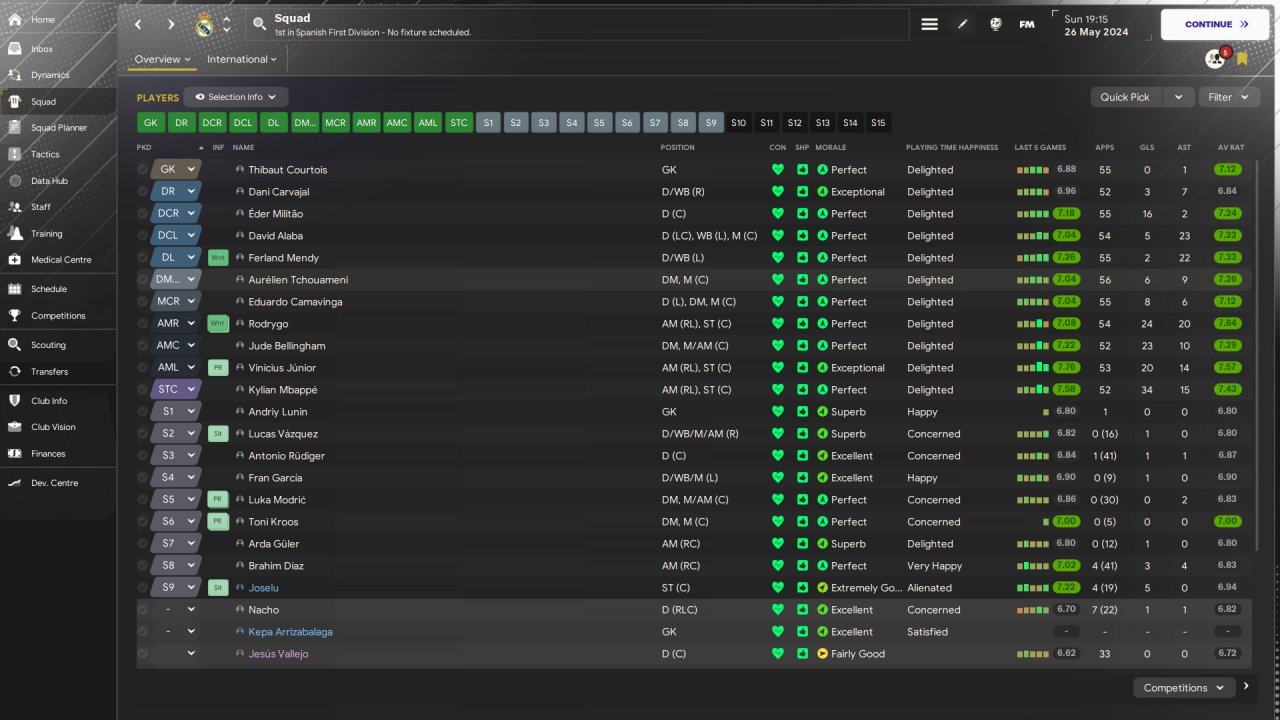Toggle the selection circle for Jude Bellingham

(143, 346)
